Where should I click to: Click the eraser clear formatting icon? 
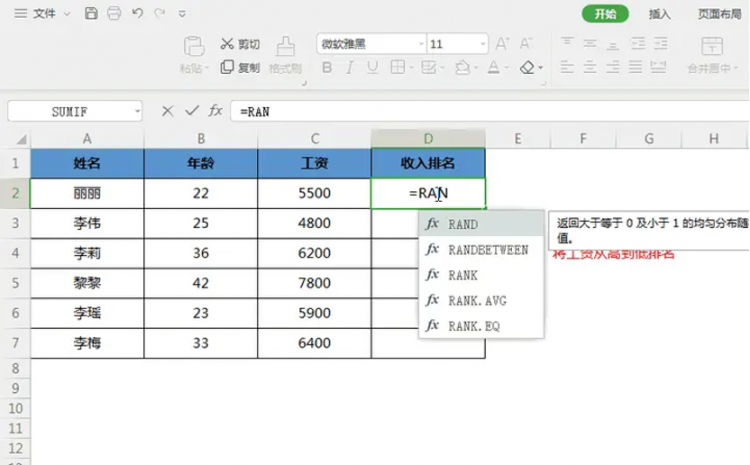point(527,67)
